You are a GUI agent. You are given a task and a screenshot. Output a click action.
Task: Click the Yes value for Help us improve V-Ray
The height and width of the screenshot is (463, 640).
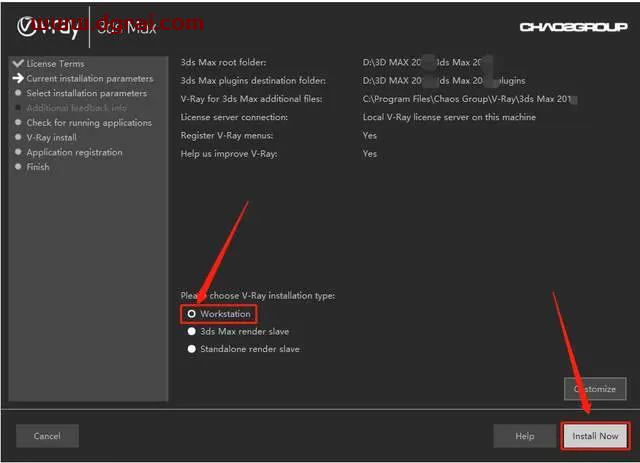369,154
